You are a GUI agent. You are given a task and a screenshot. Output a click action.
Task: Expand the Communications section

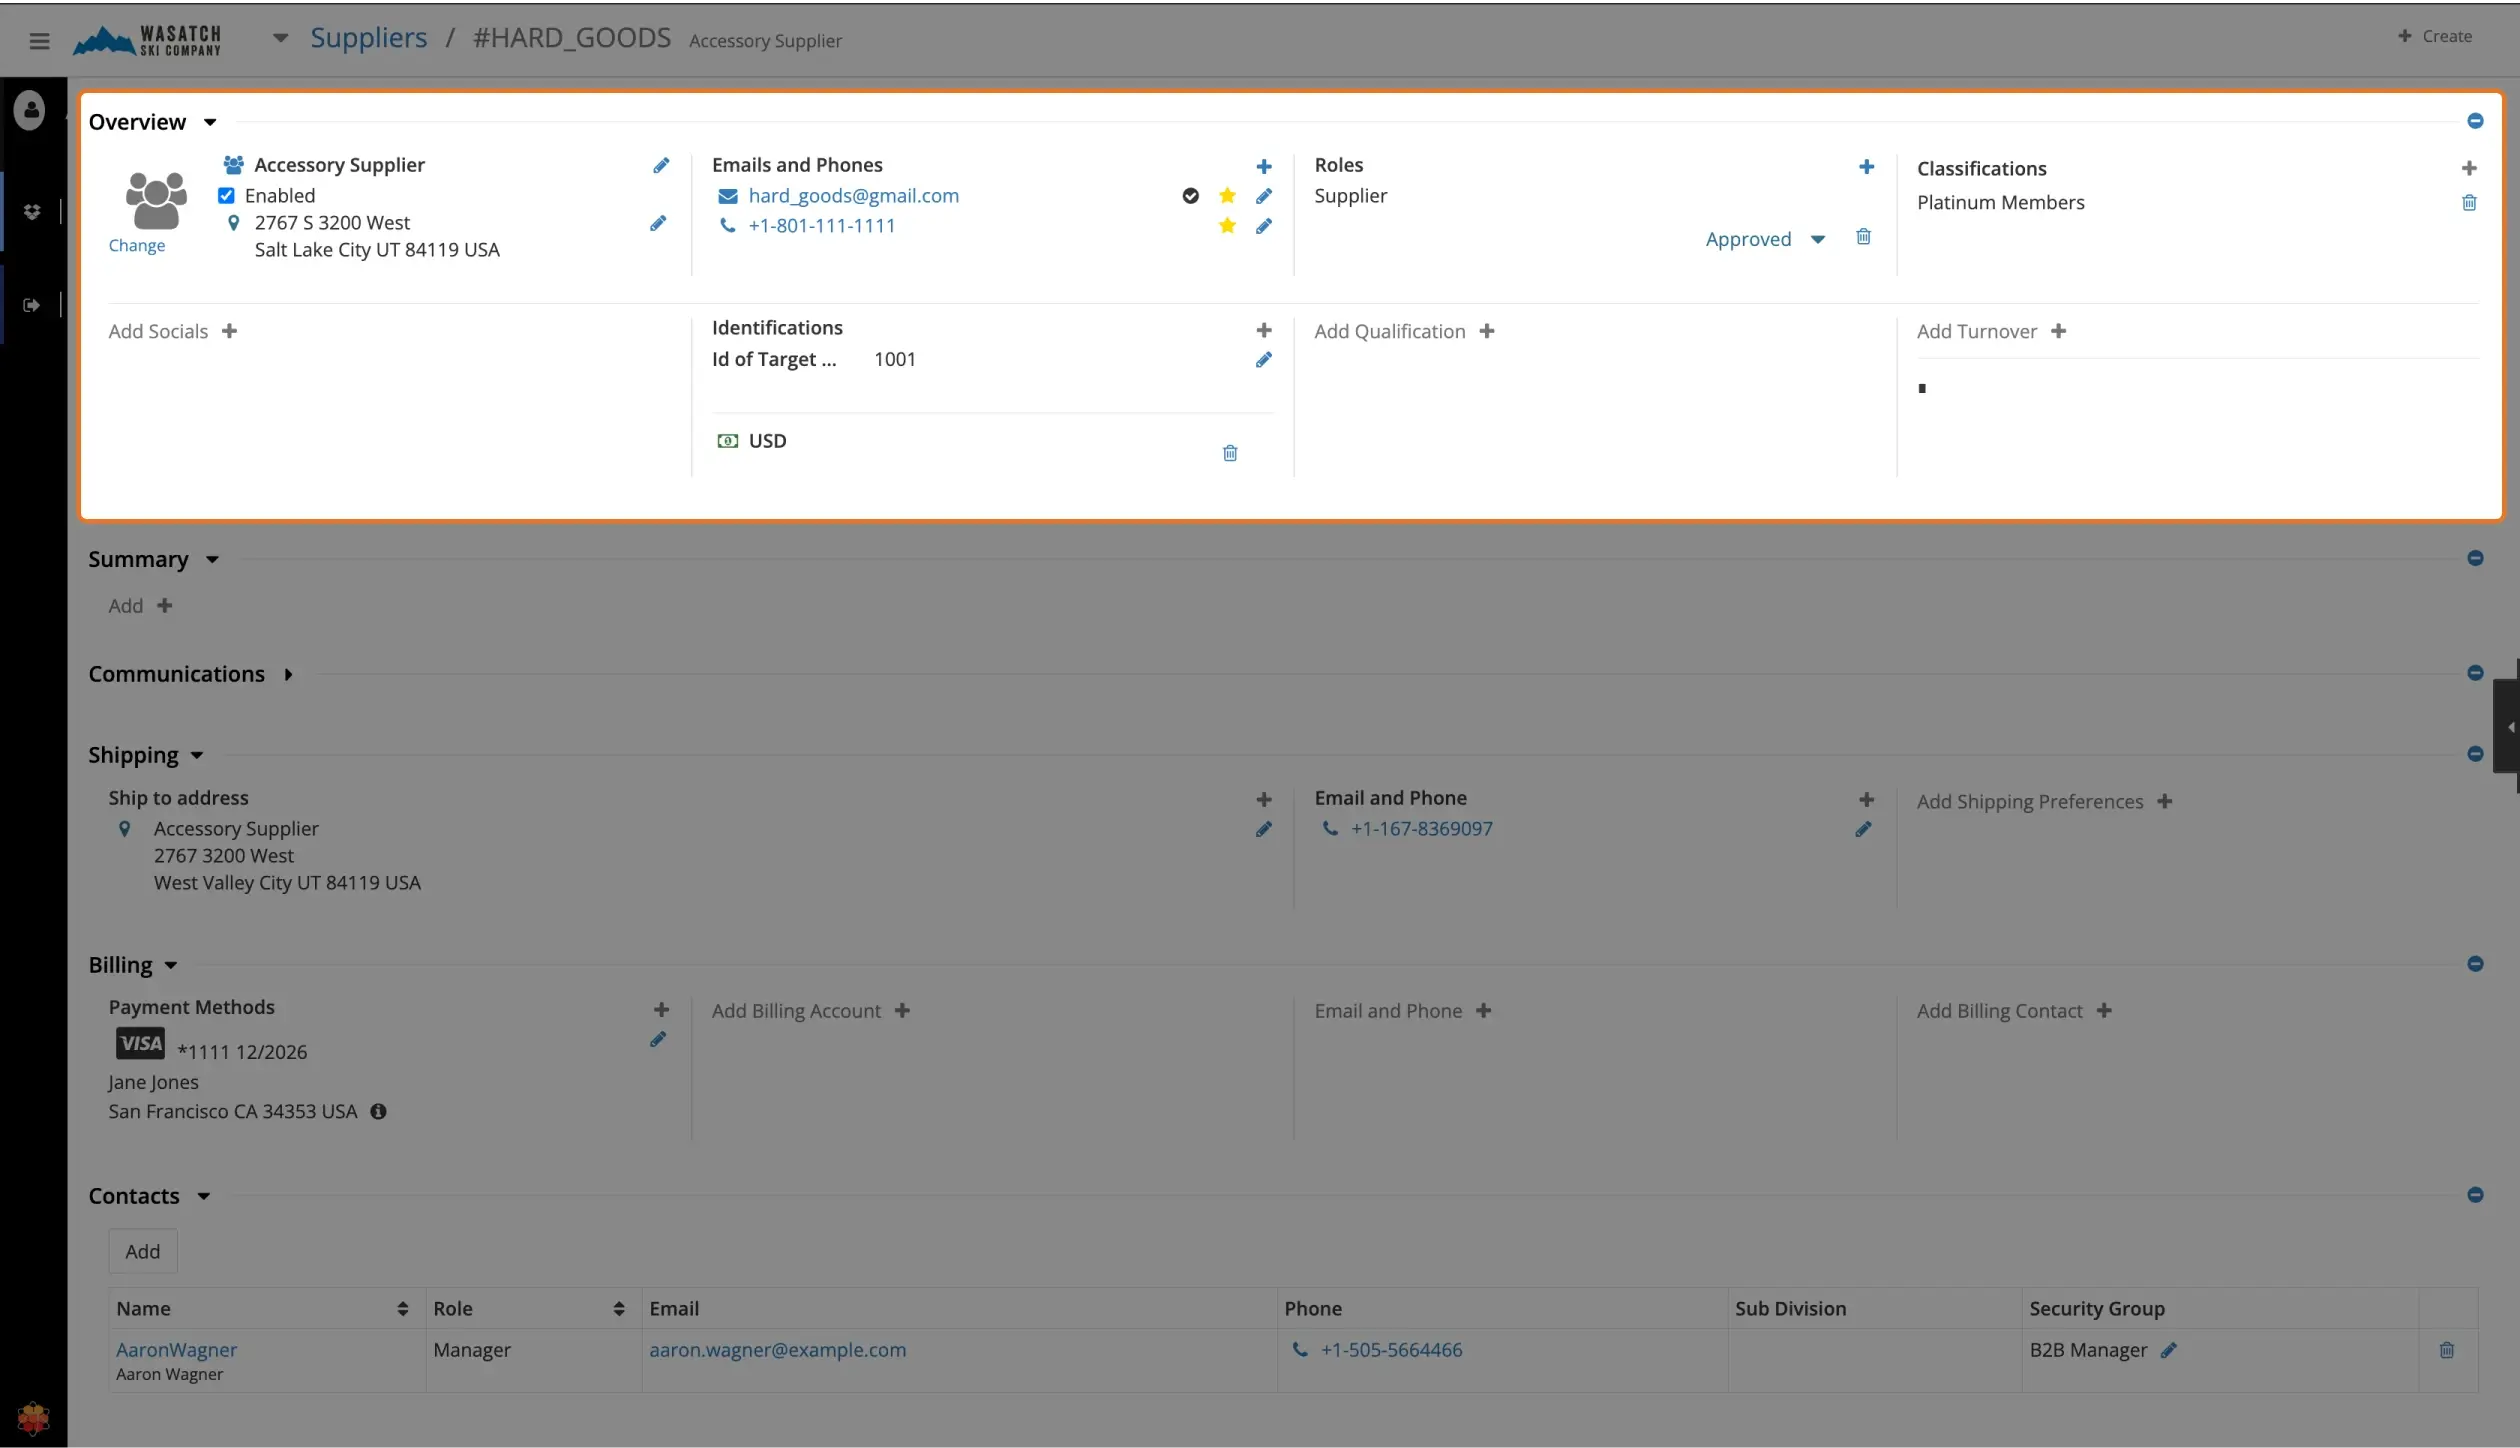click(x=288, y=675)
